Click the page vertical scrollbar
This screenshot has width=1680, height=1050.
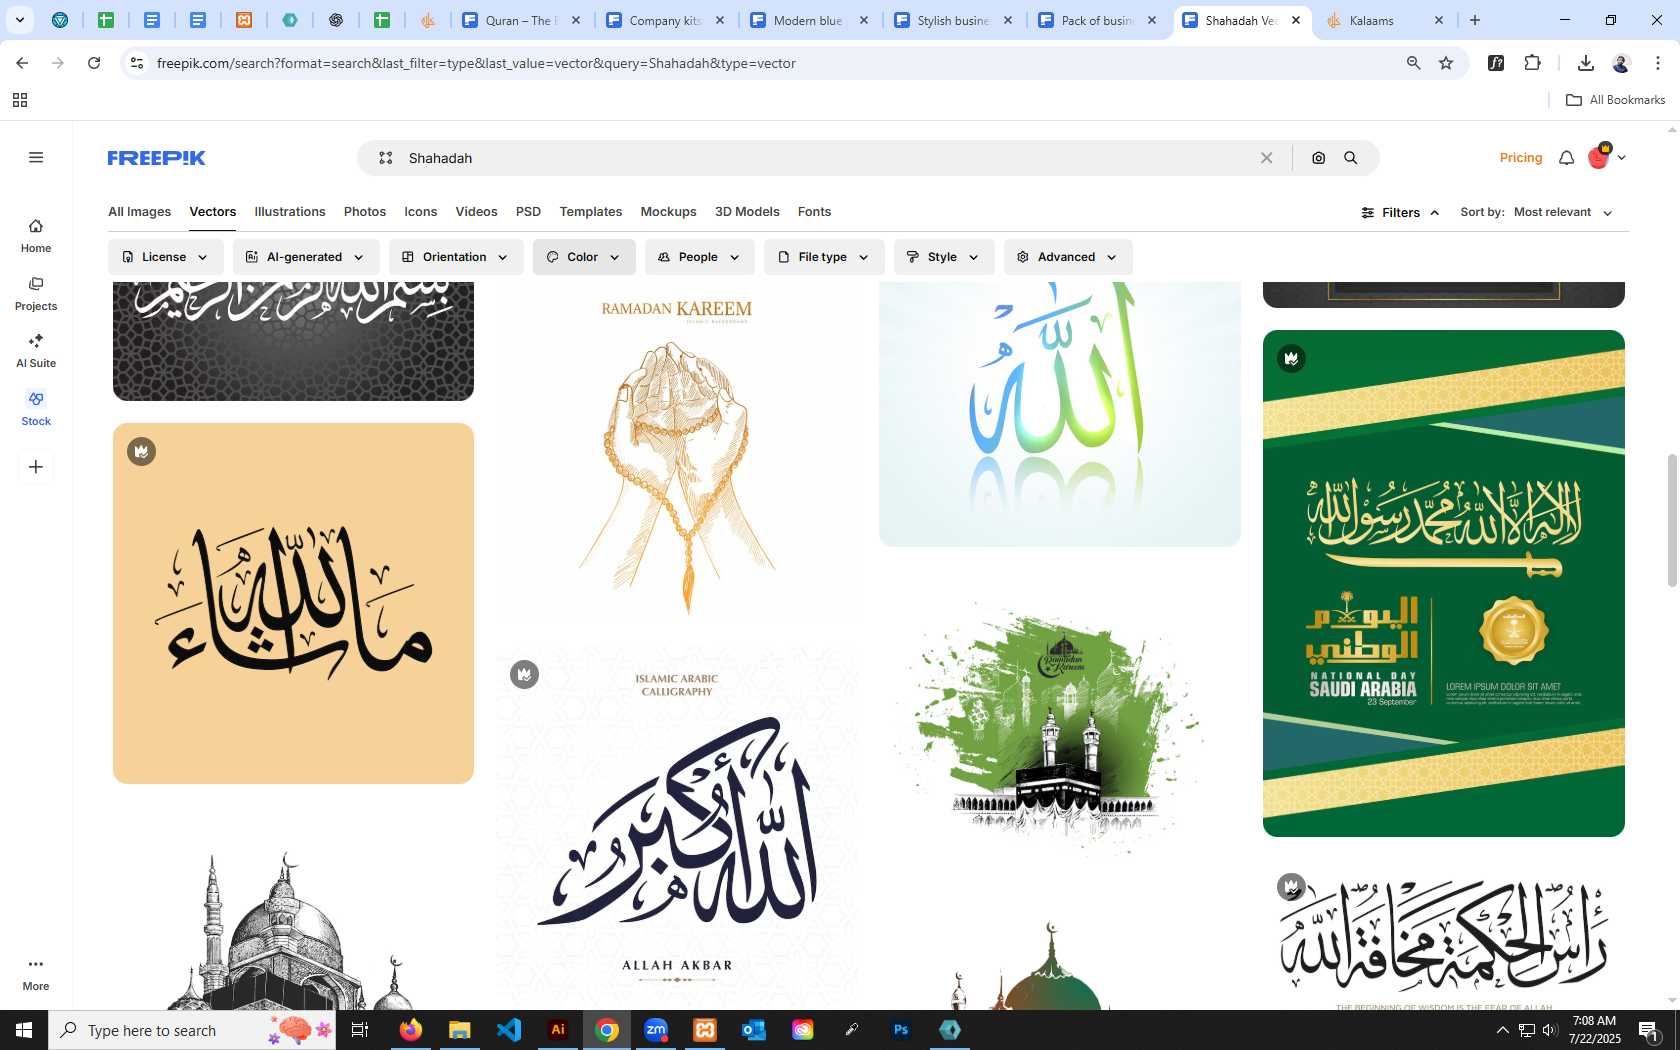coord(1671,520)
